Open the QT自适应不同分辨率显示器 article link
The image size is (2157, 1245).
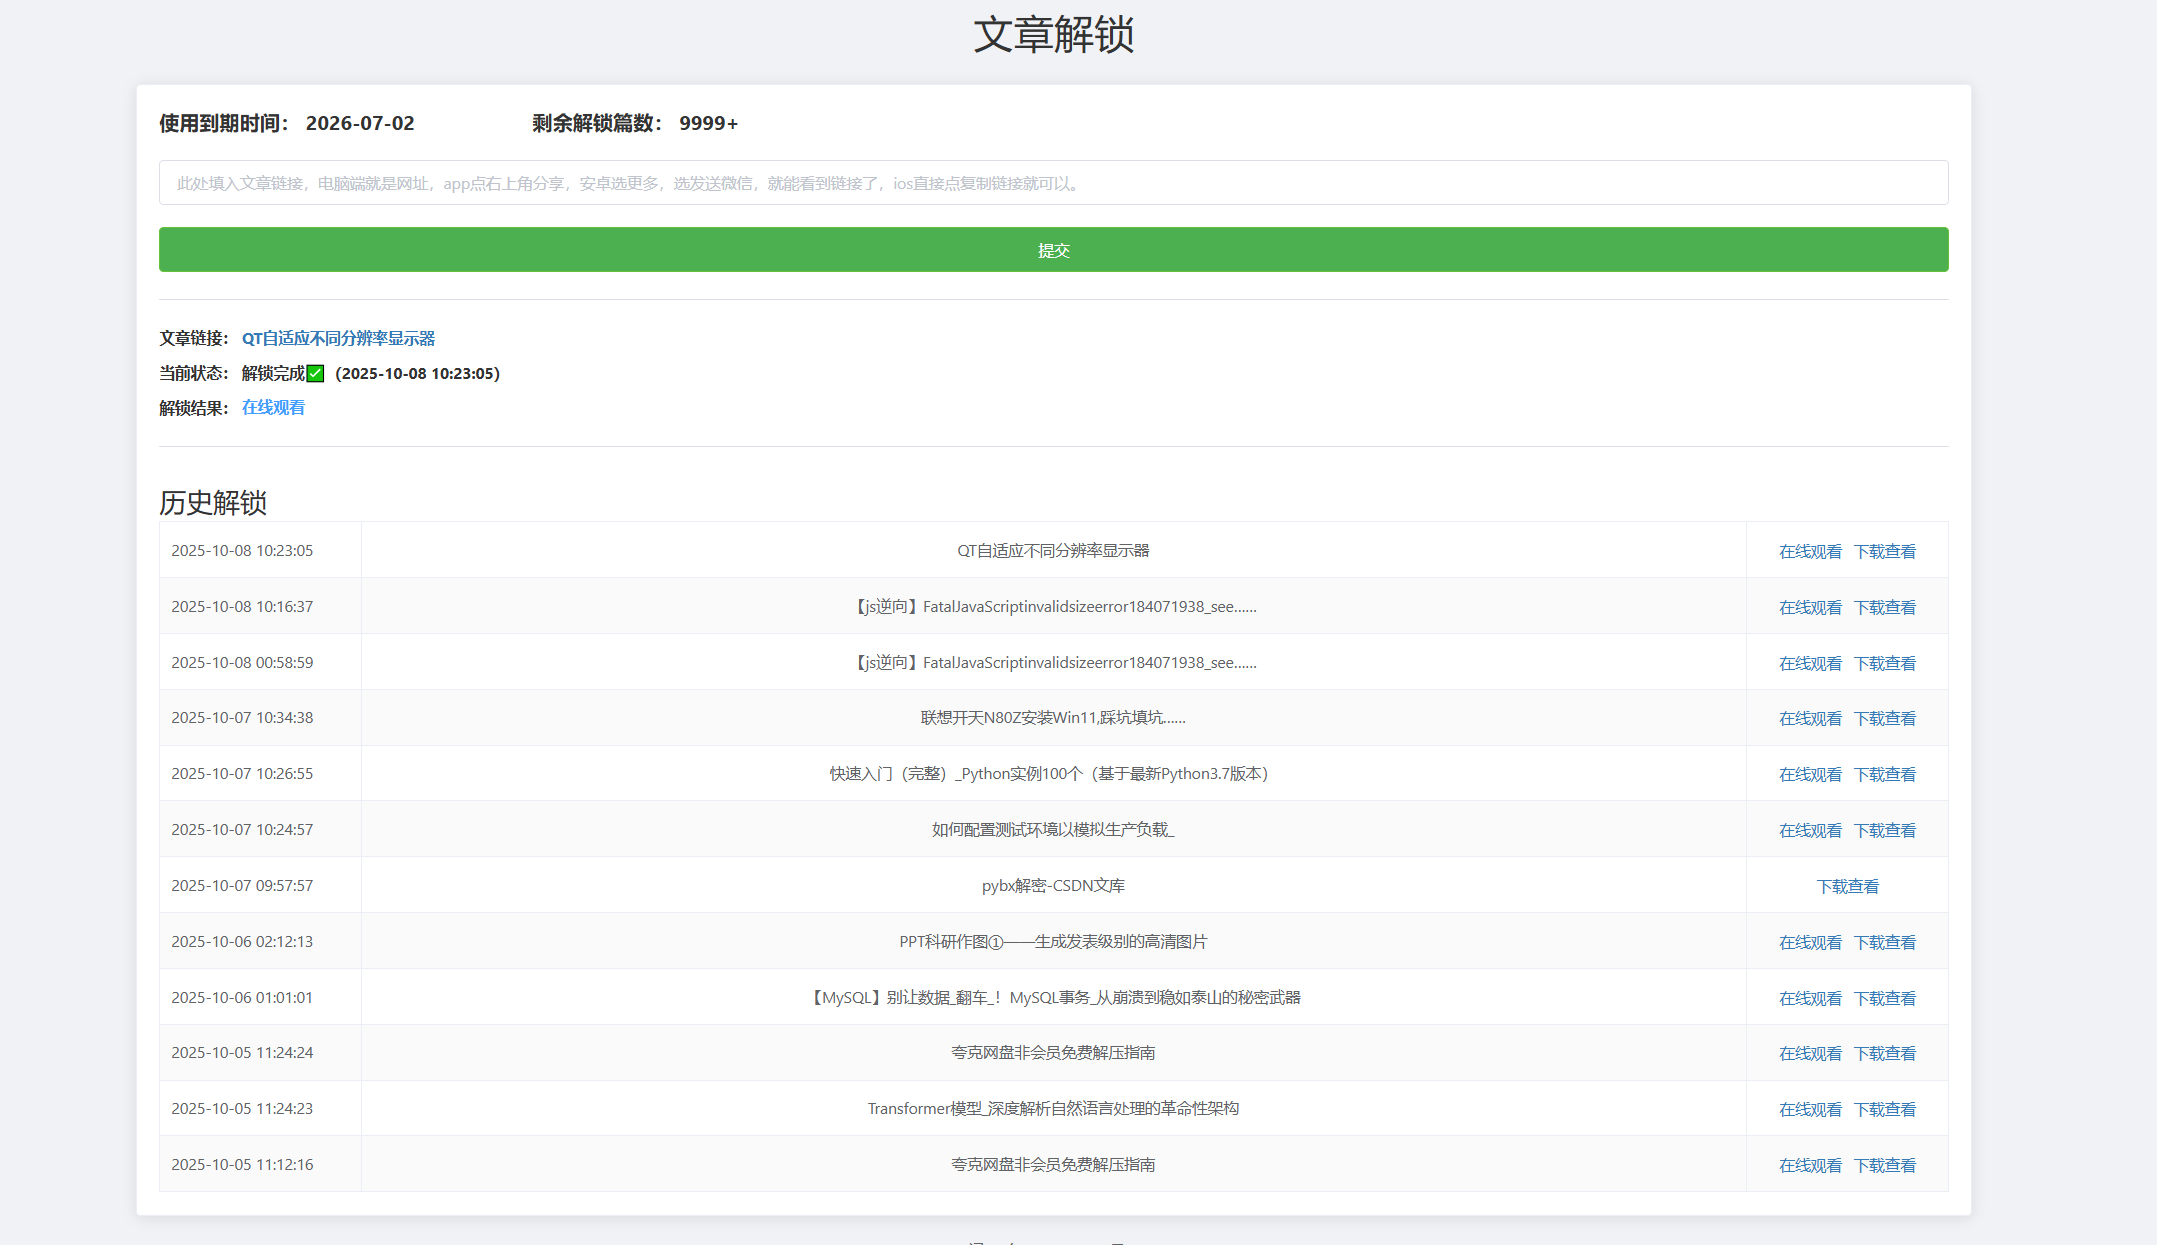click(338, 338)
